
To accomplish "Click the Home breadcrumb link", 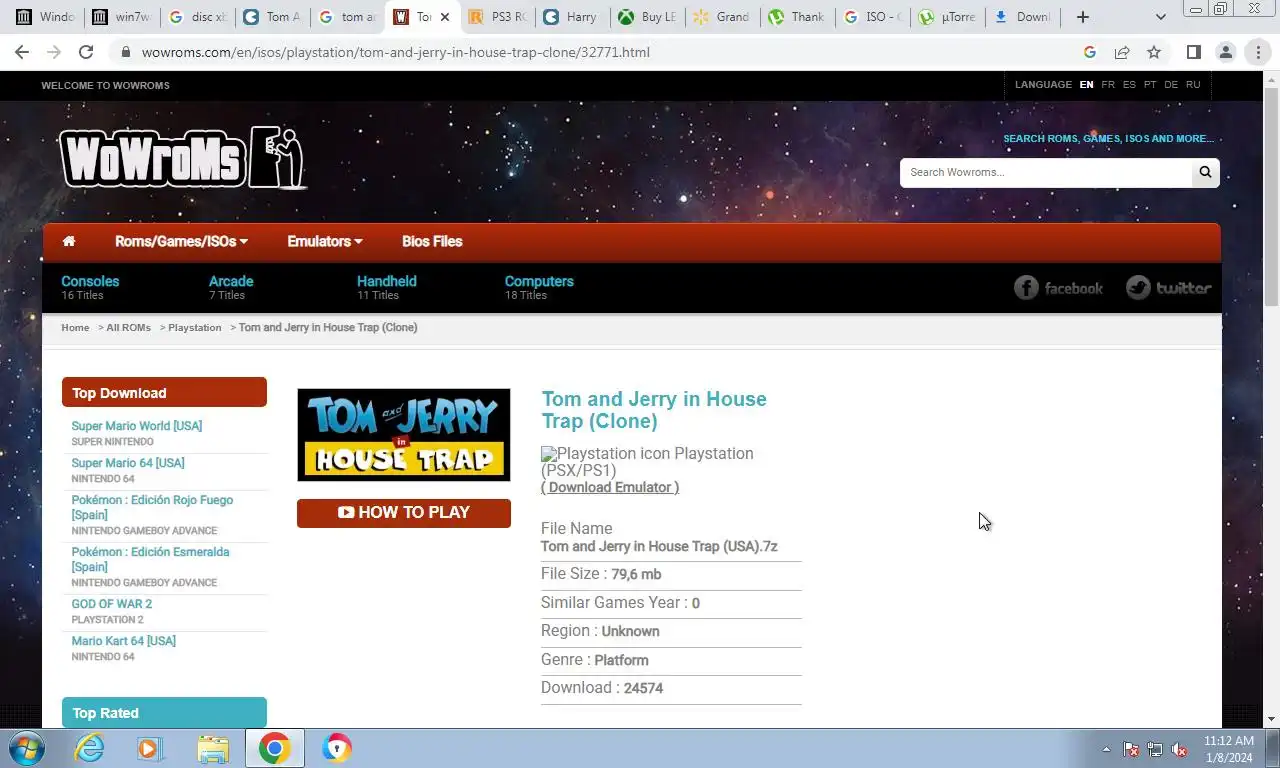I will [75, 327].
